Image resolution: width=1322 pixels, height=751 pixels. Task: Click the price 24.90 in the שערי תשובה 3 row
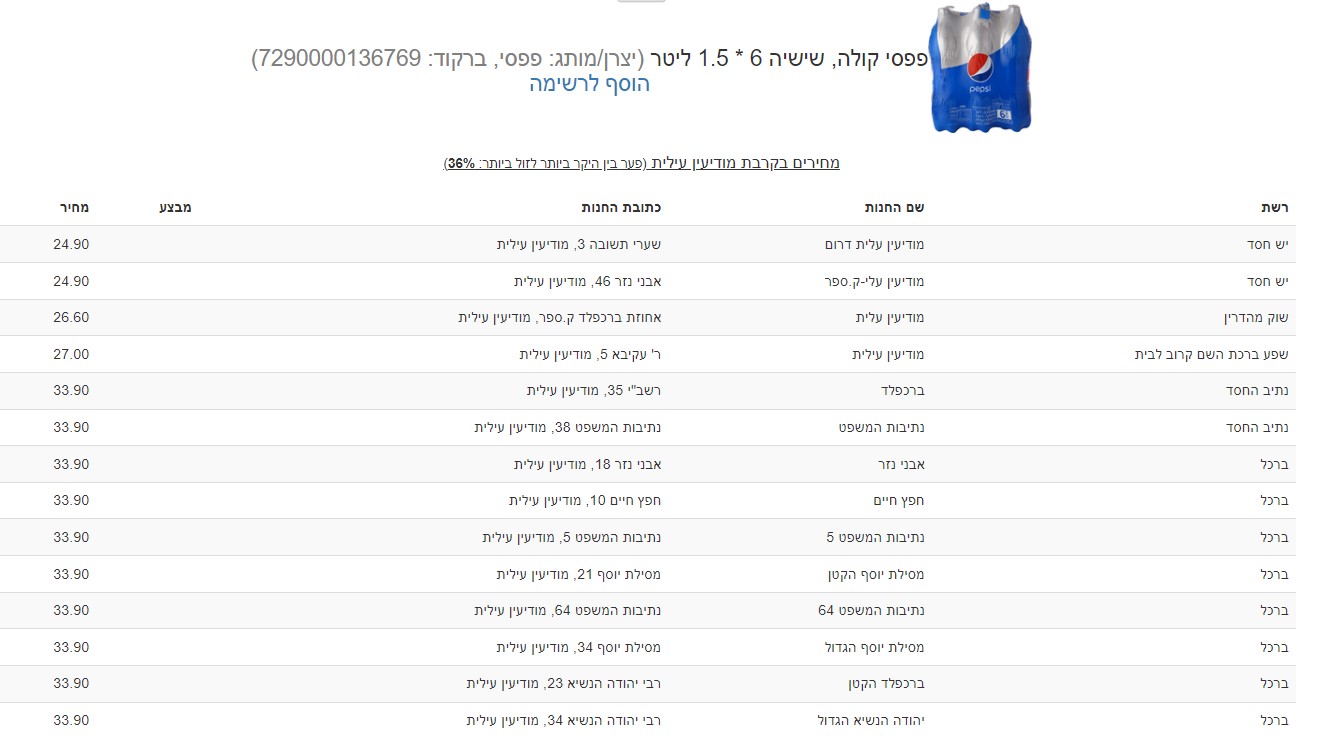71,245
